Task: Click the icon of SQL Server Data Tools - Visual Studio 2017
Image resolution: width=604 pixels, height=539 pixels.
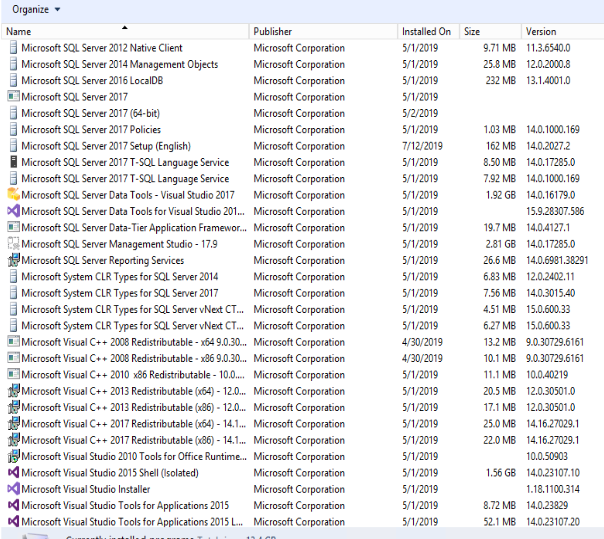Action: [13, 195]
